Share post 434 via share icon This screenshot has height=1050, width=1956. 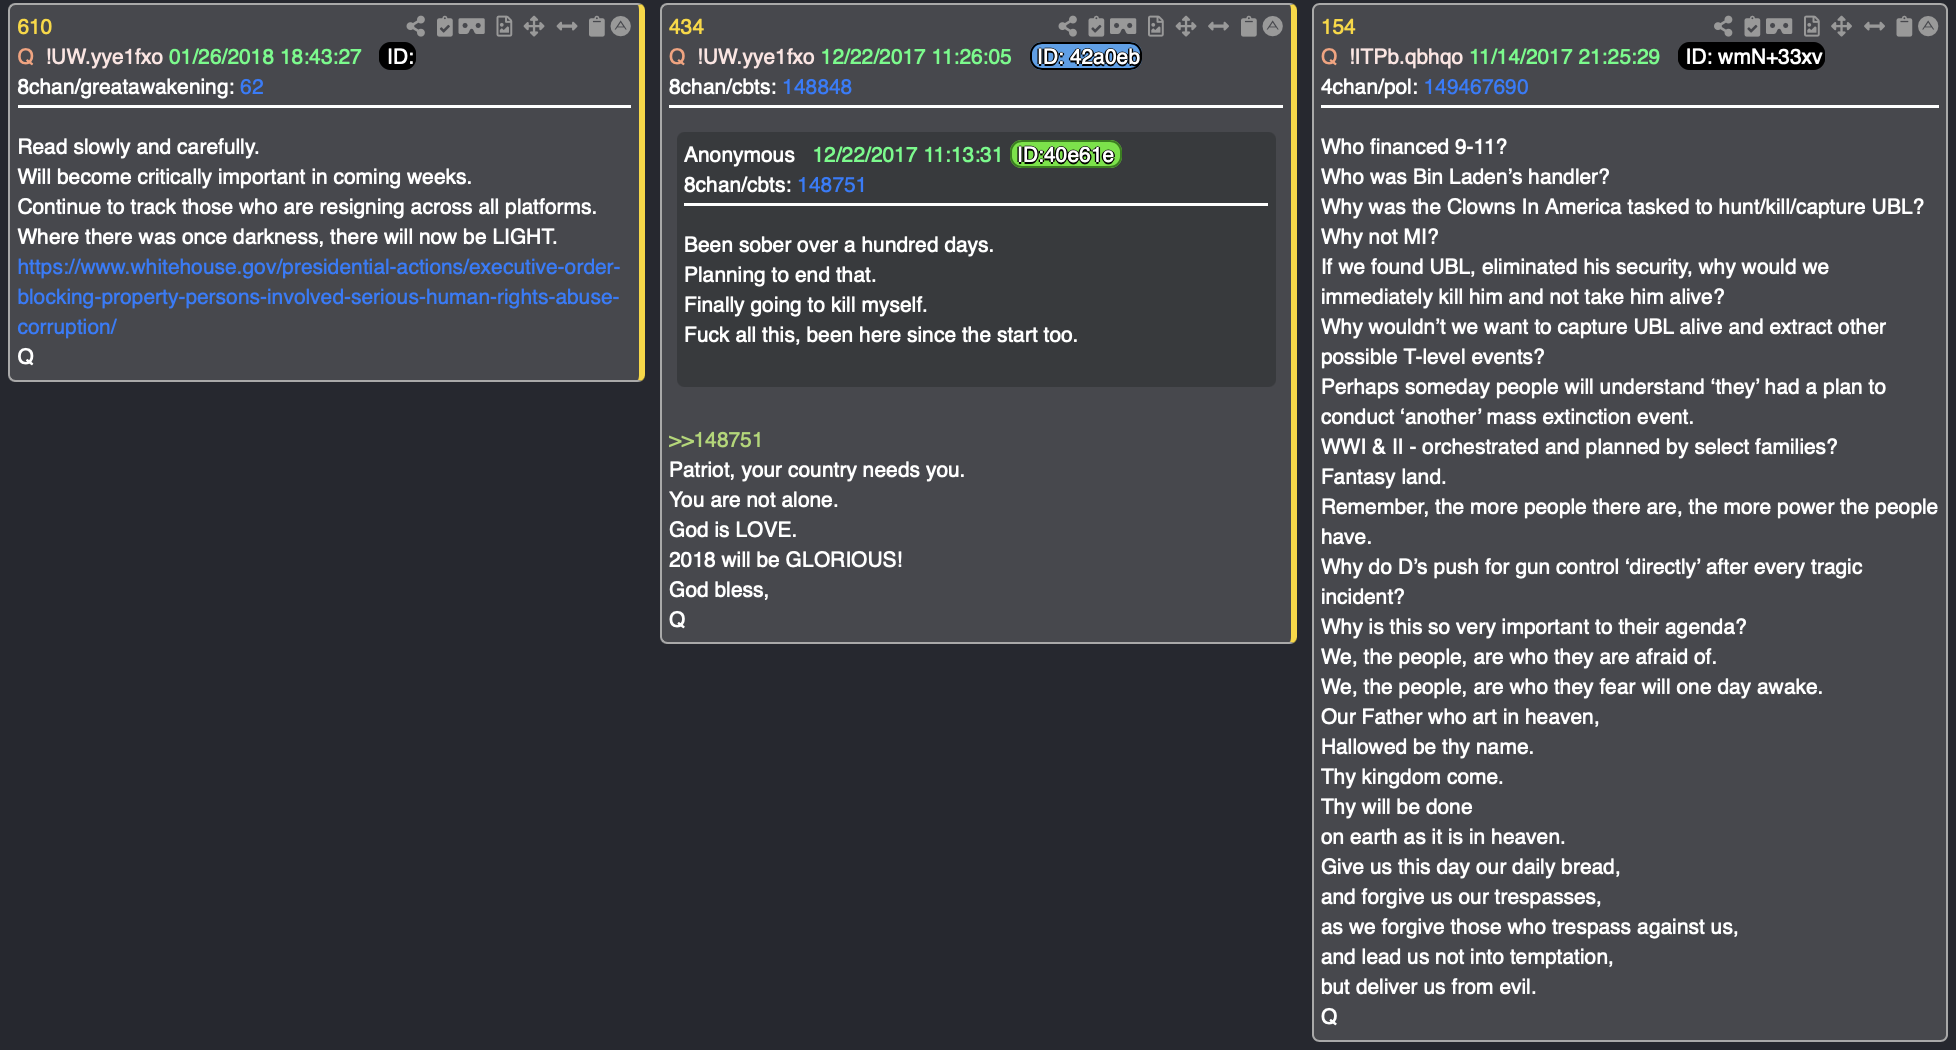click(1067, 27)
